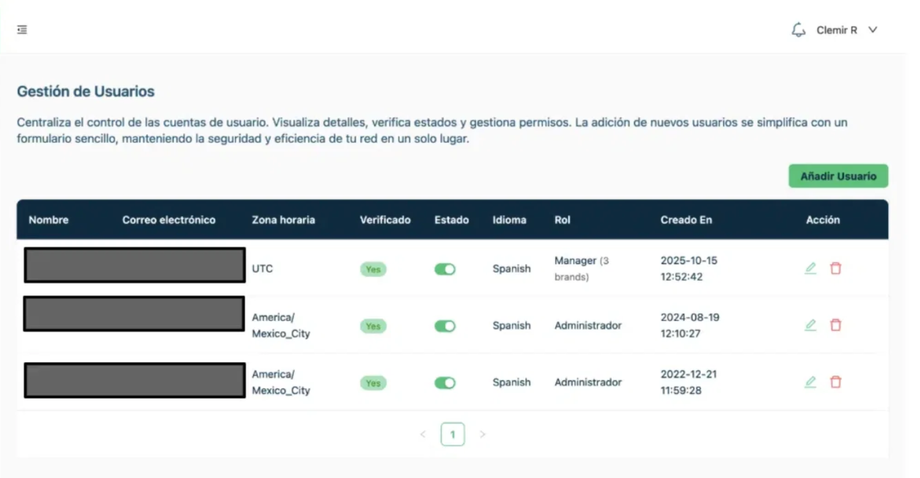Toggle the sidebar menu icon
920x478 pixels.
(x=22, y=29)
